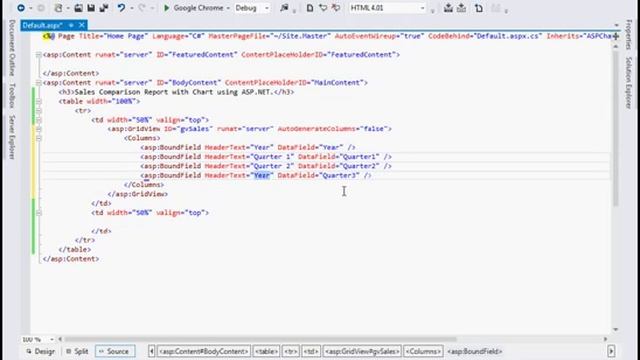Pin the Default.aspx tab
The width and height of the screenshot is (640, 360).
pos(71,25)
